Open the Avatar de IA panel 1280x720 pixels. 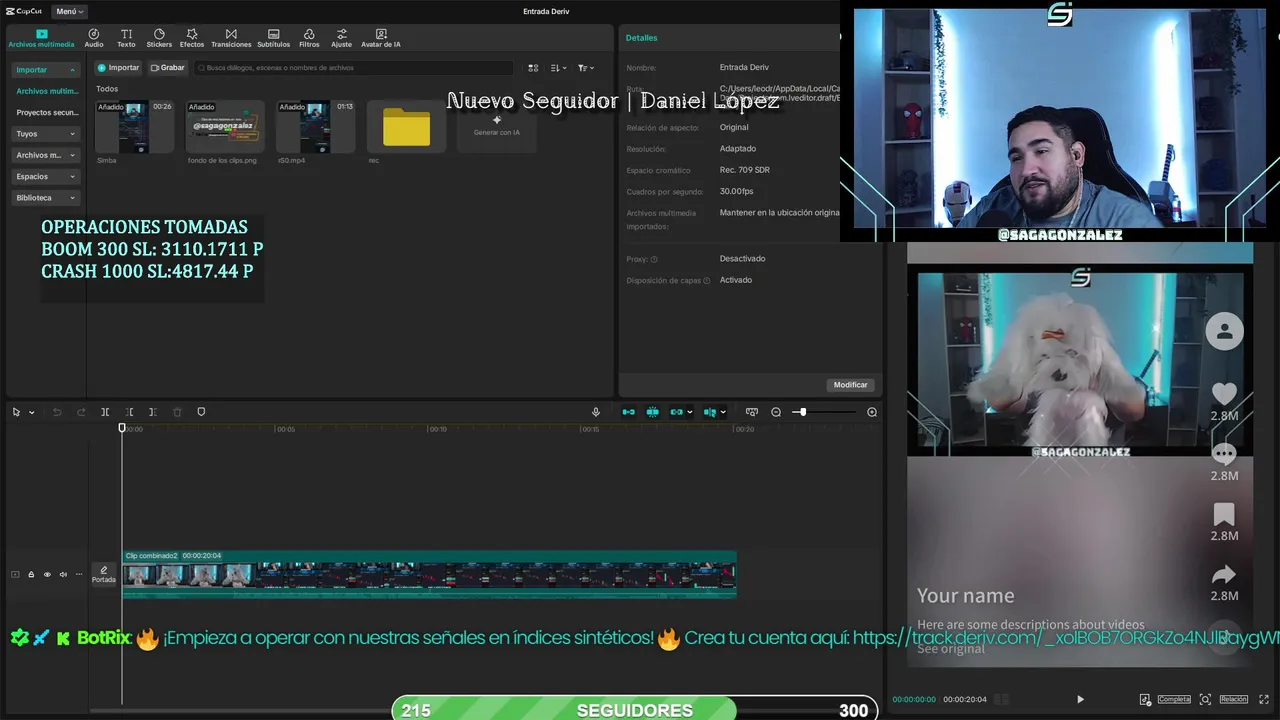click(381, 38)
